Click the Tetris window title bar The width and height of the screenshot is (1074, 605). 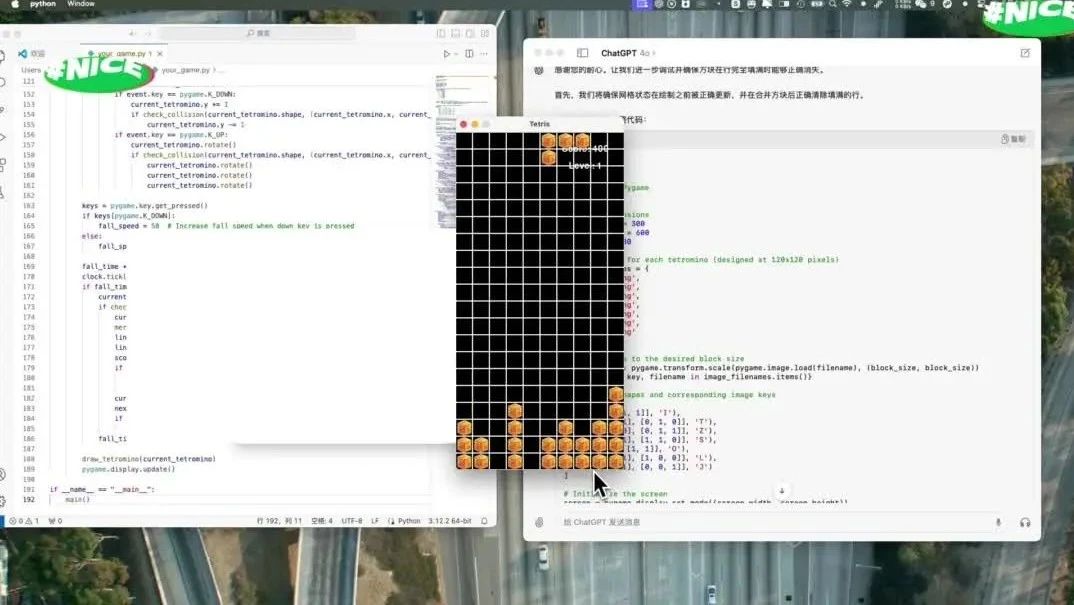pos(540,124)
